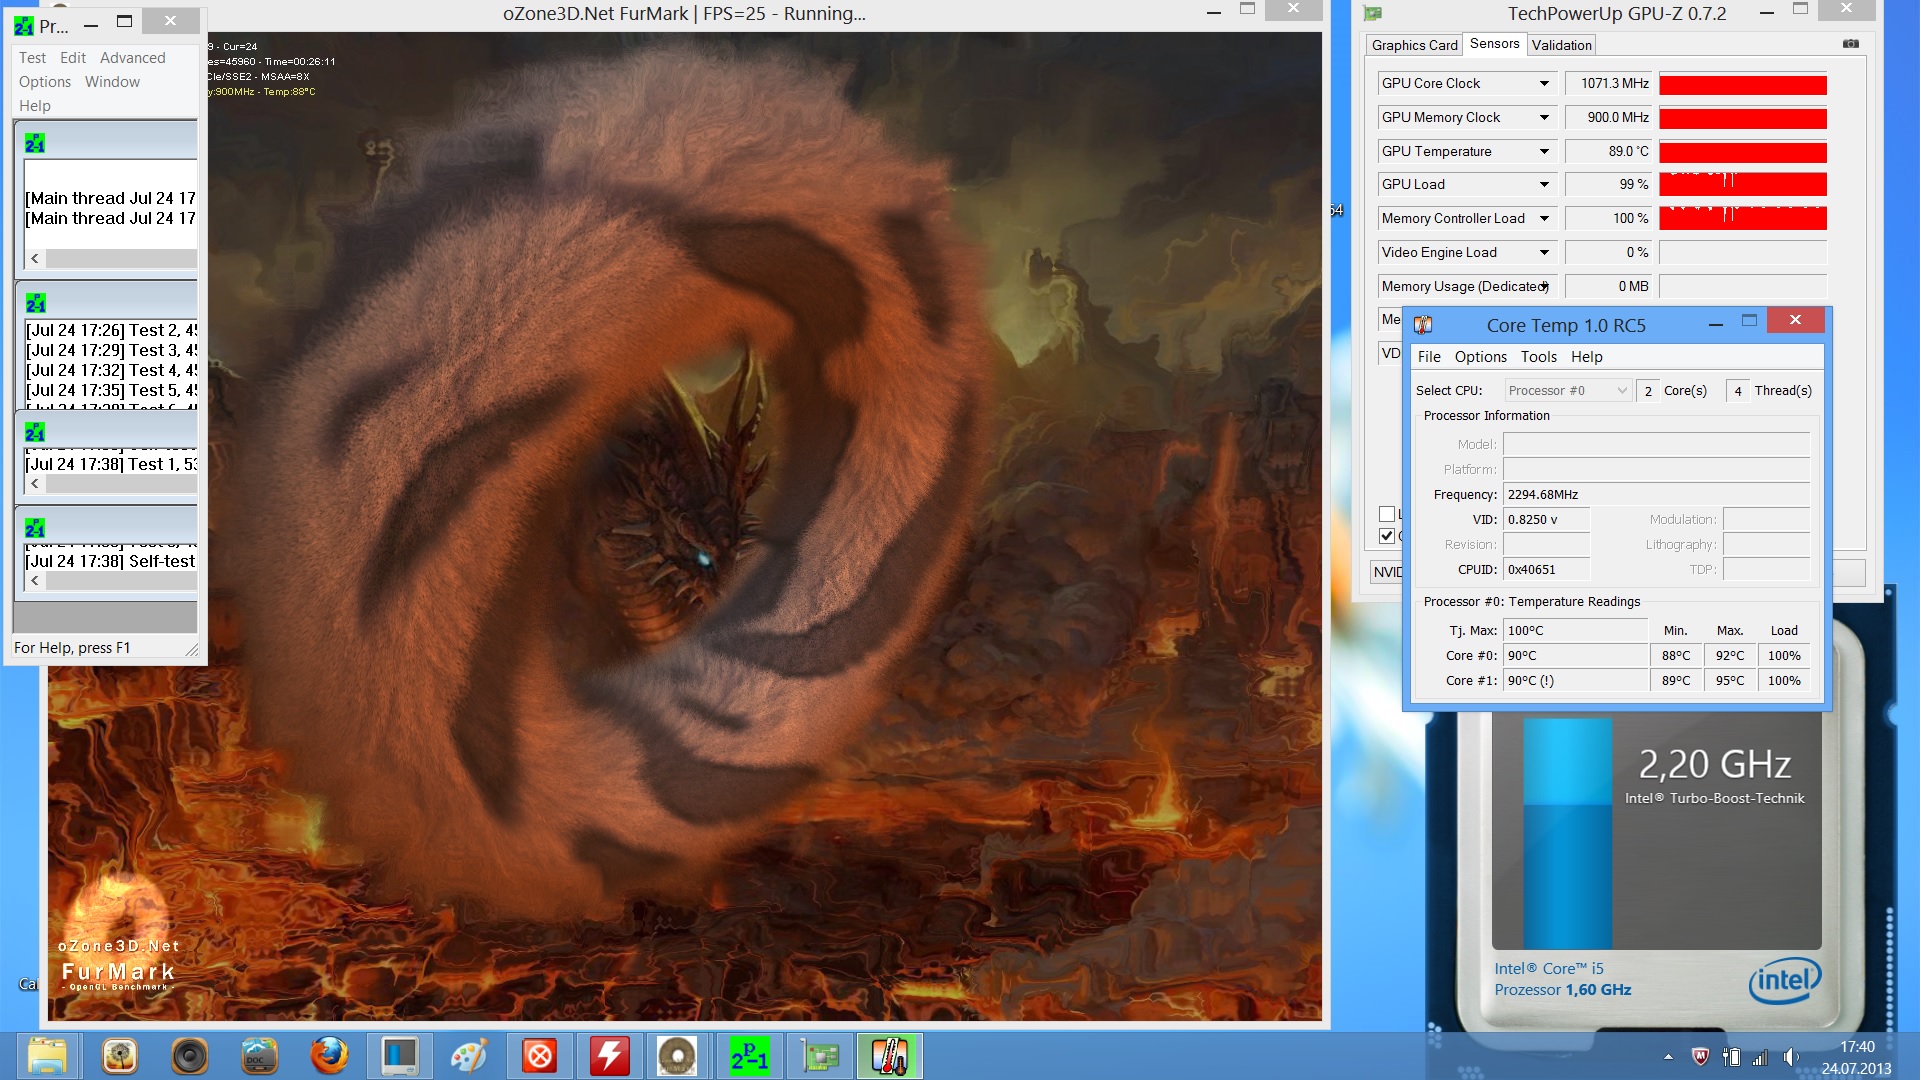Open the DOC document app in taskbar
Image resolution: width=1920 pixels, height=1080 pixels.
point(259,1056)
